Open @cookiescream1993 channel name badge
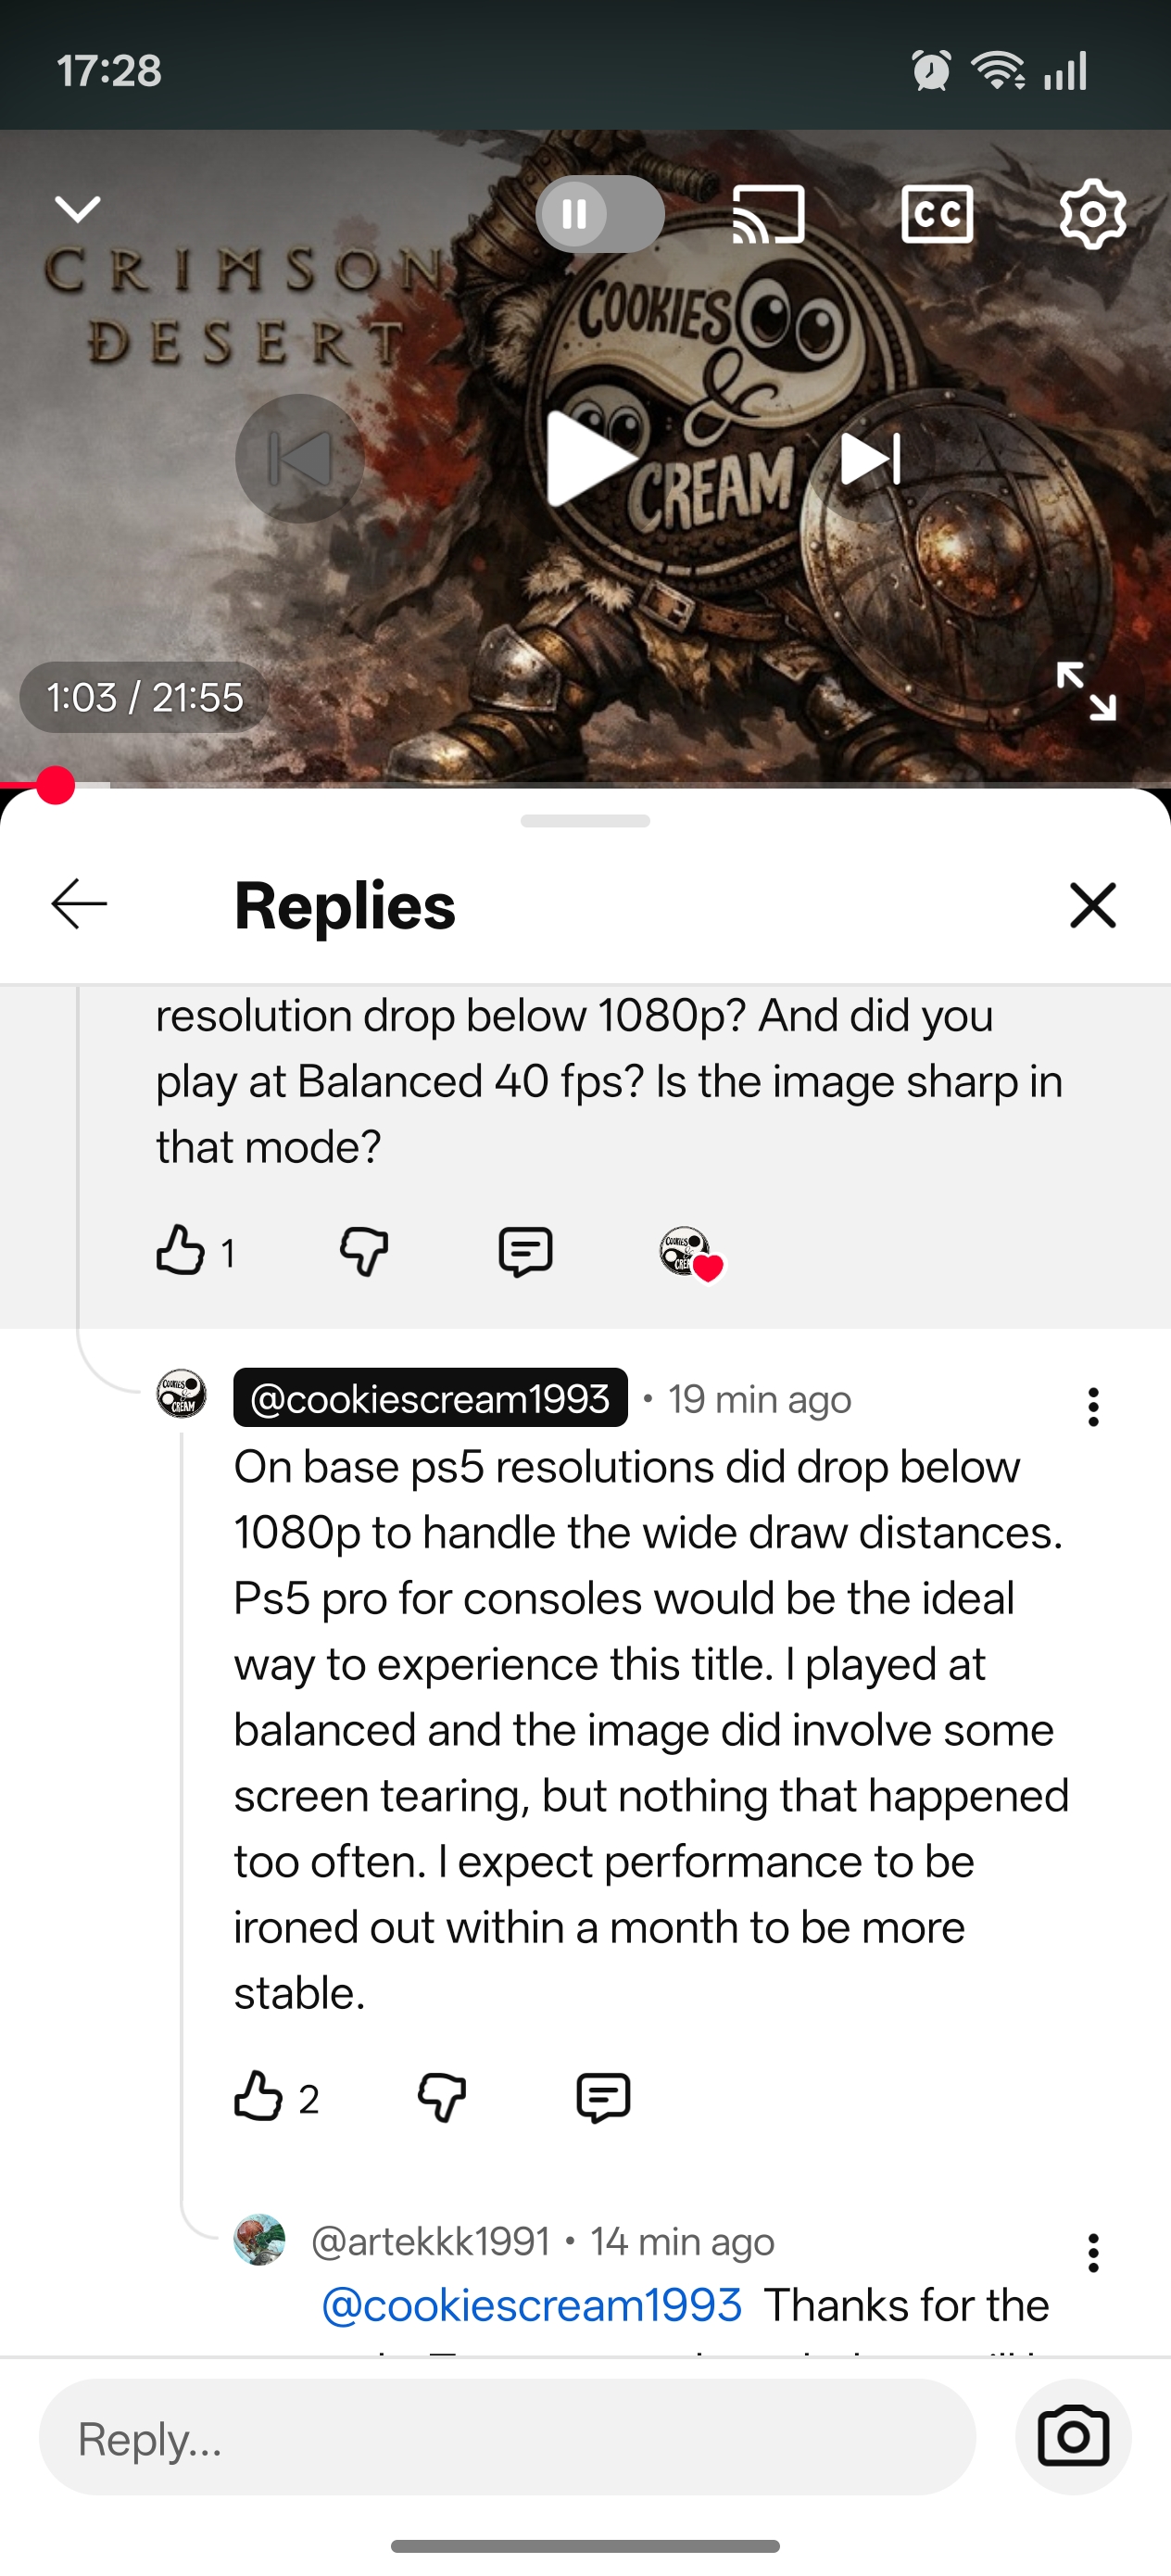The width and height of the screenshot is (1171, 2576). click(430, 1398)
